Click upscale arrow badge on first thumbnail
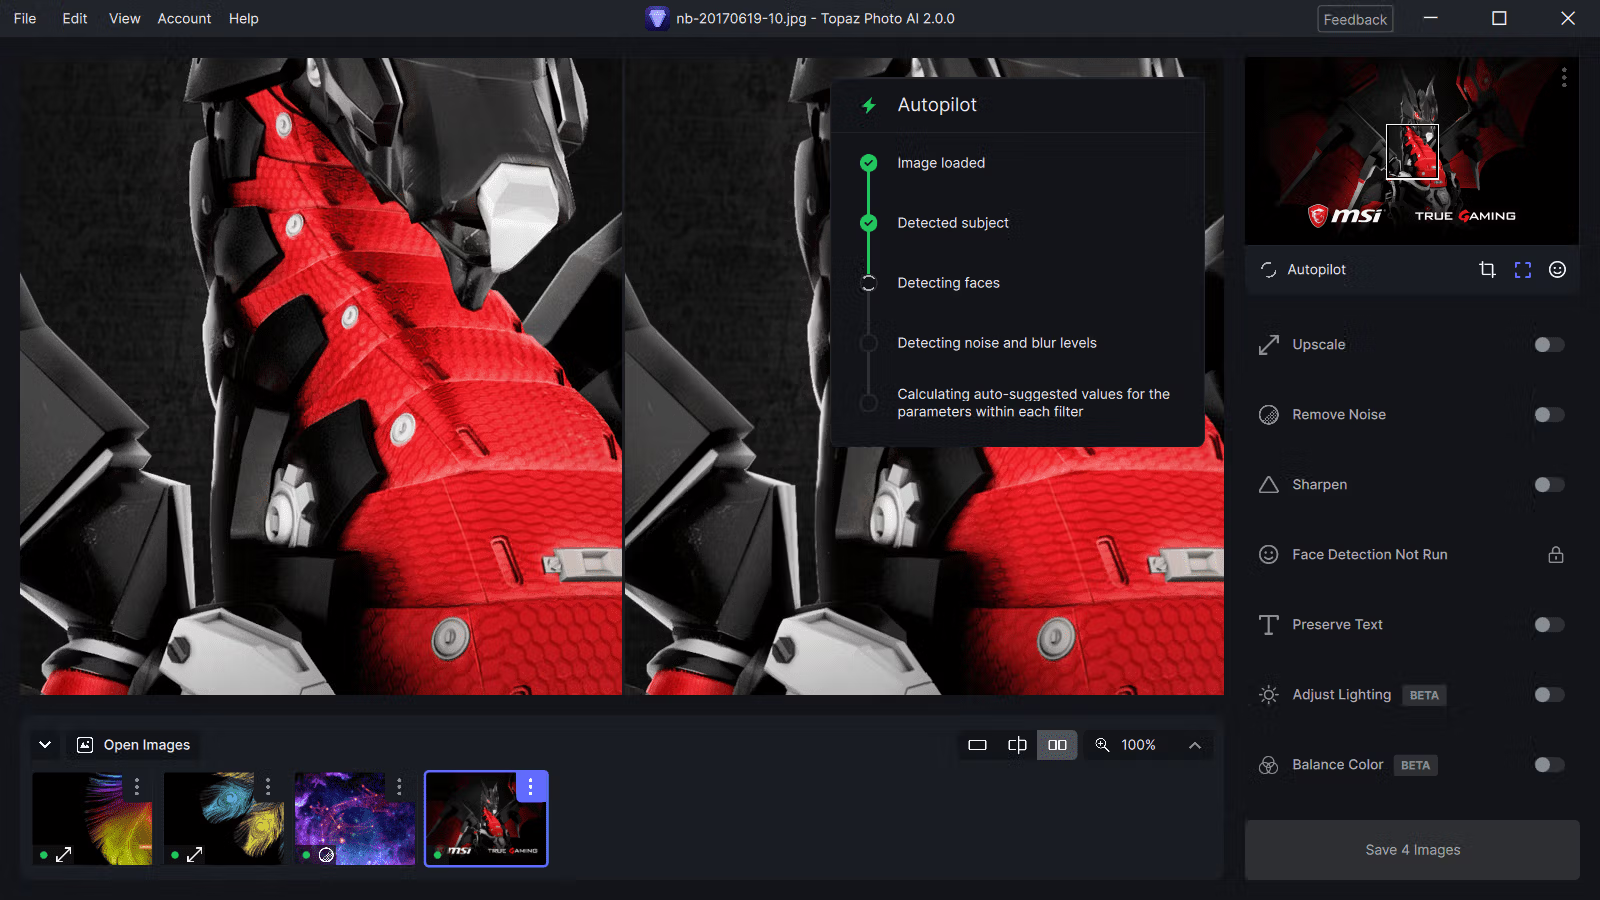 (x=63, y=855)
